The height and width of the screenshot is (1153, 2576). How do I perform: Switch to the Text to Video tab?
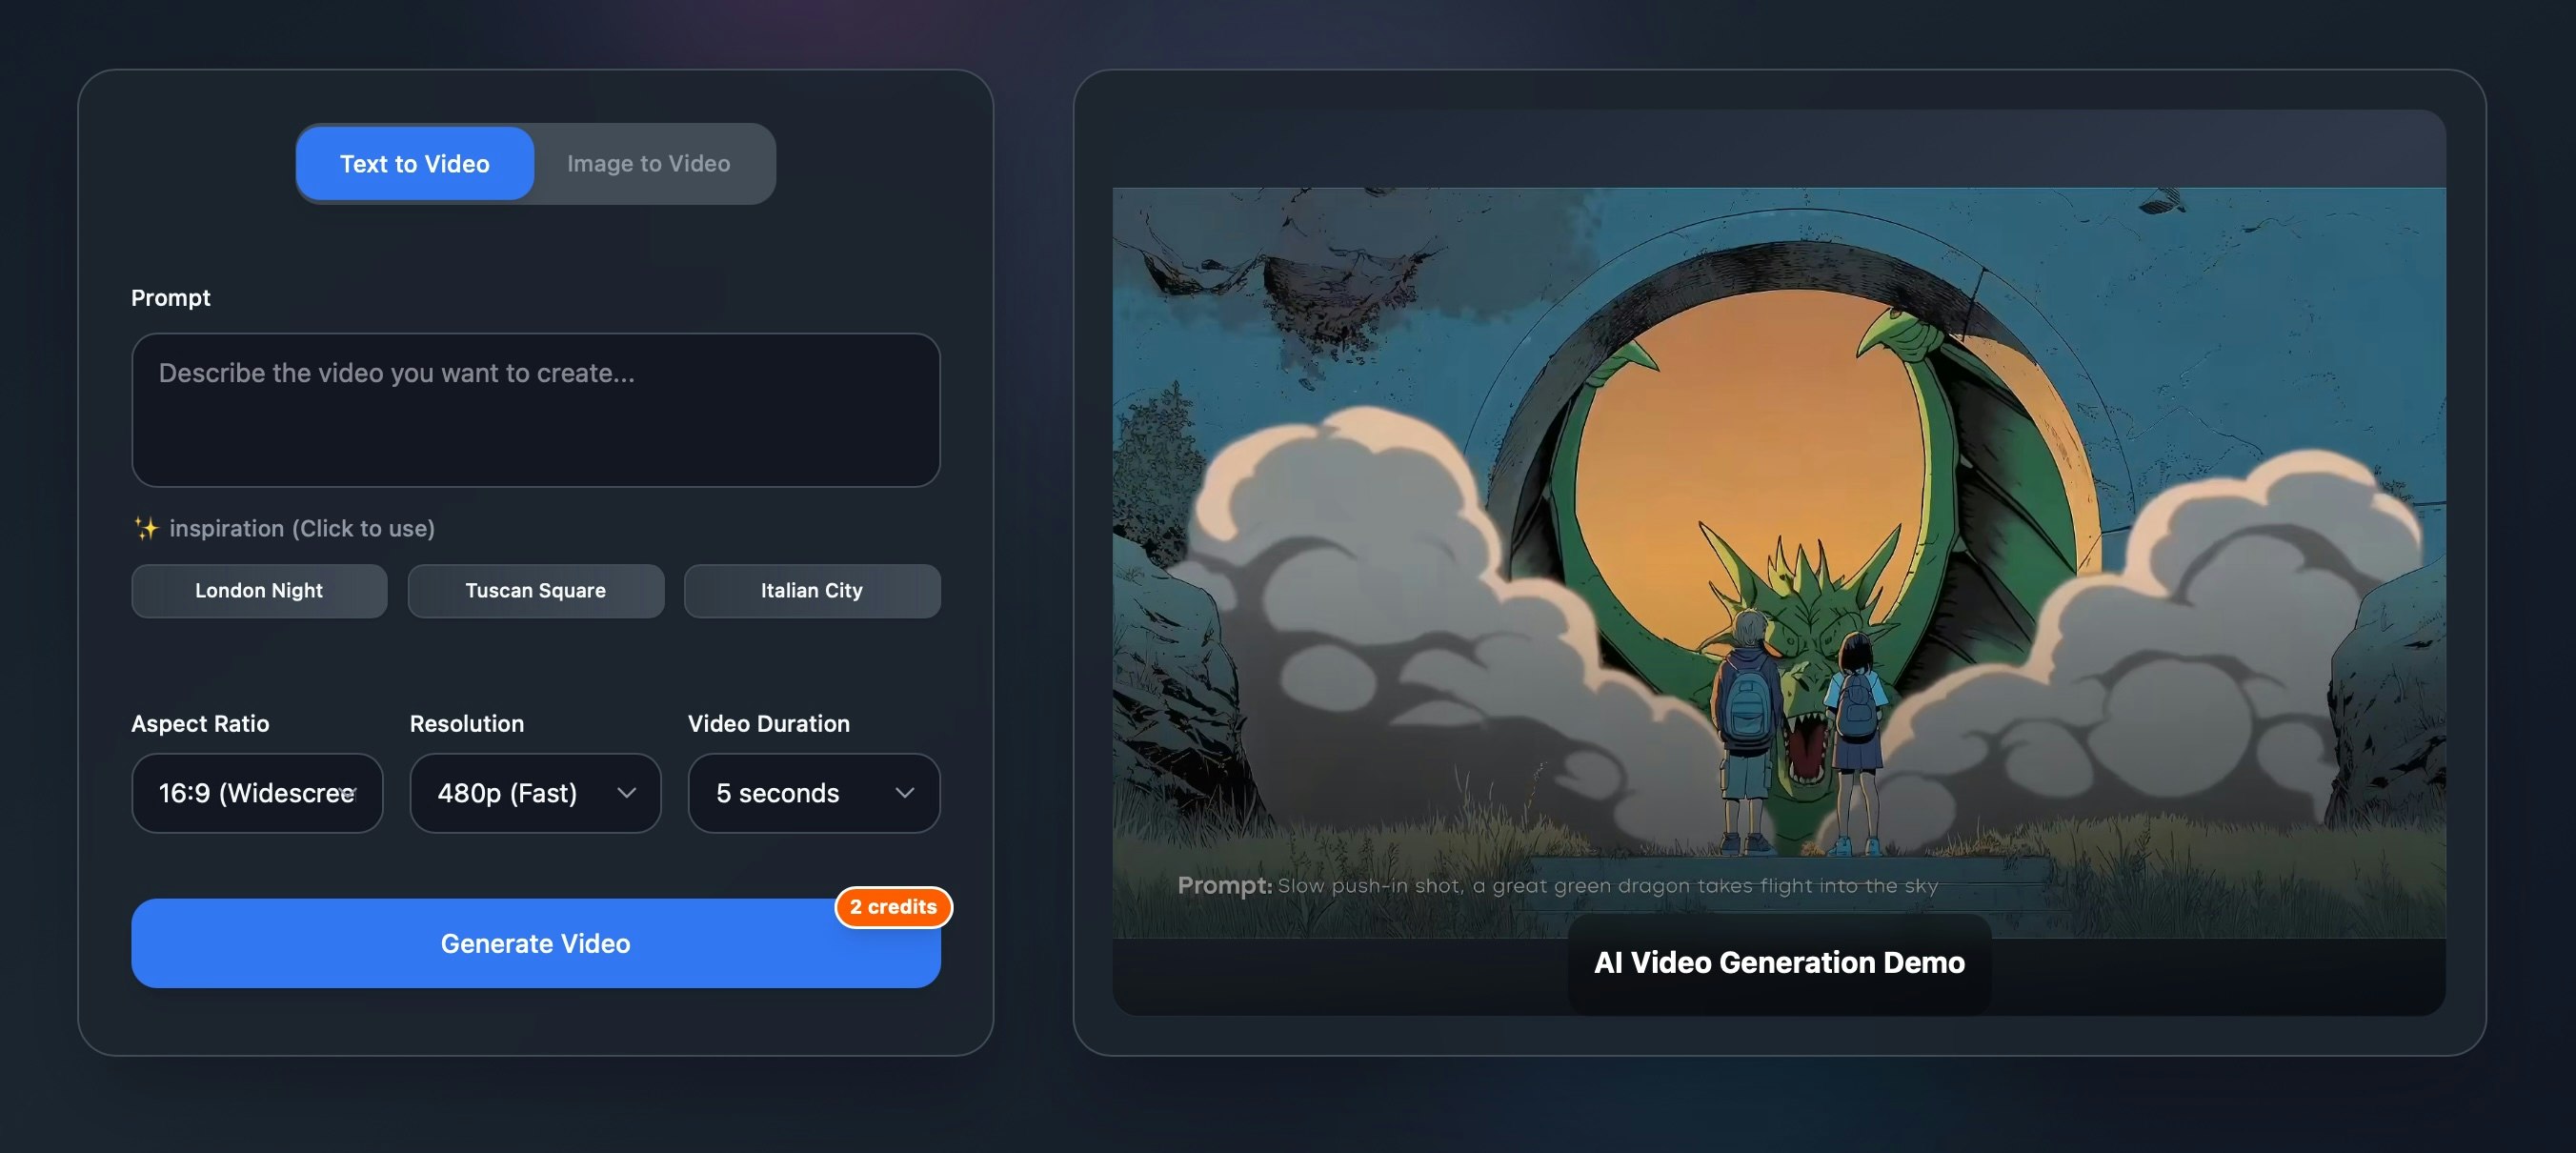[x=414, y=163]
